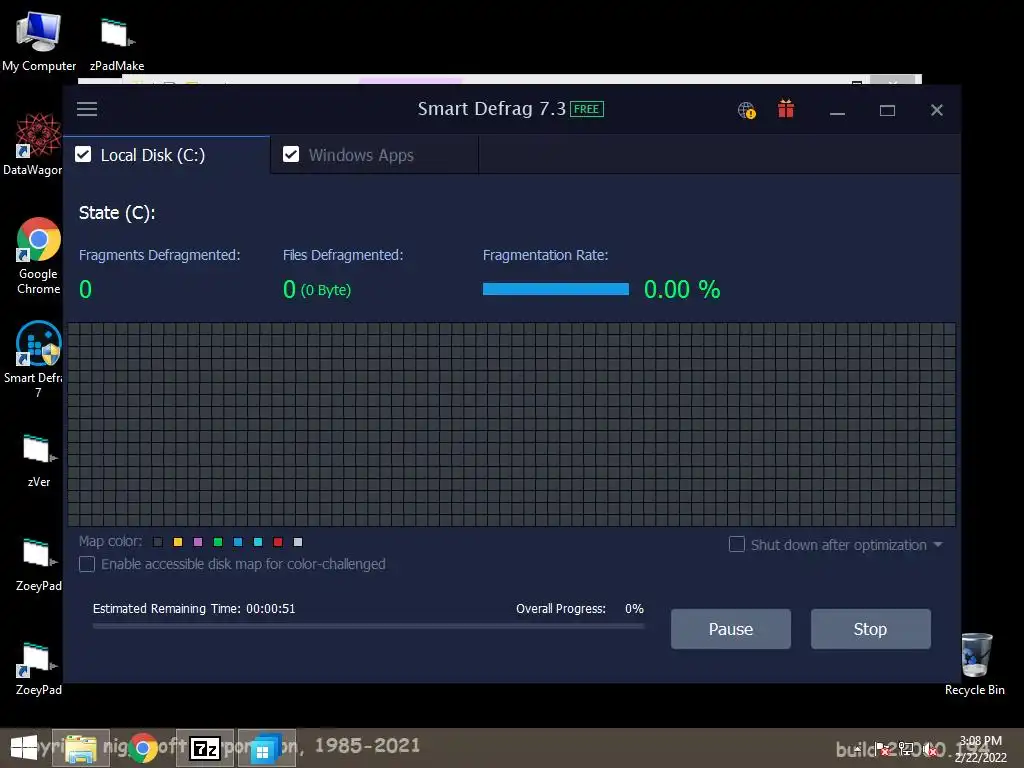Click the network tray icon
The image size is (1024, 768).
[x=906, y=749]
